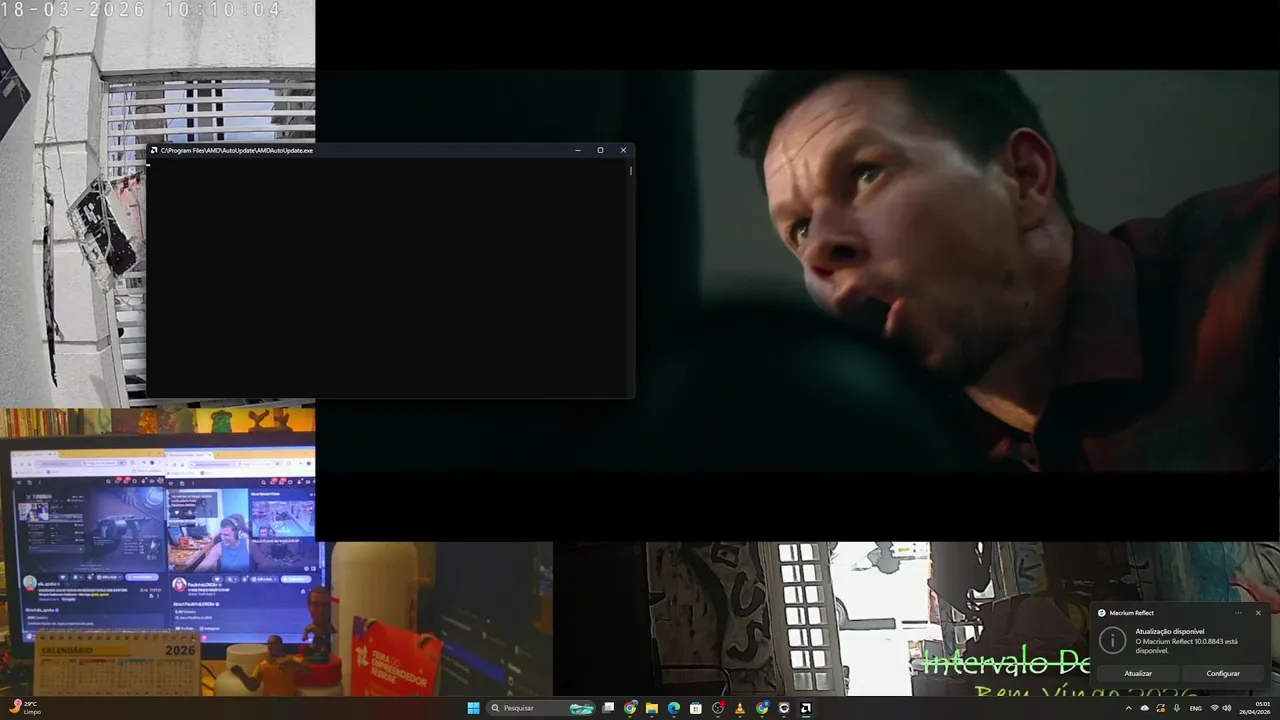Click the Macrium Reflect app icon in notification
Image resolution: width=1280 pixels, height=720 pixels.
1102,613
